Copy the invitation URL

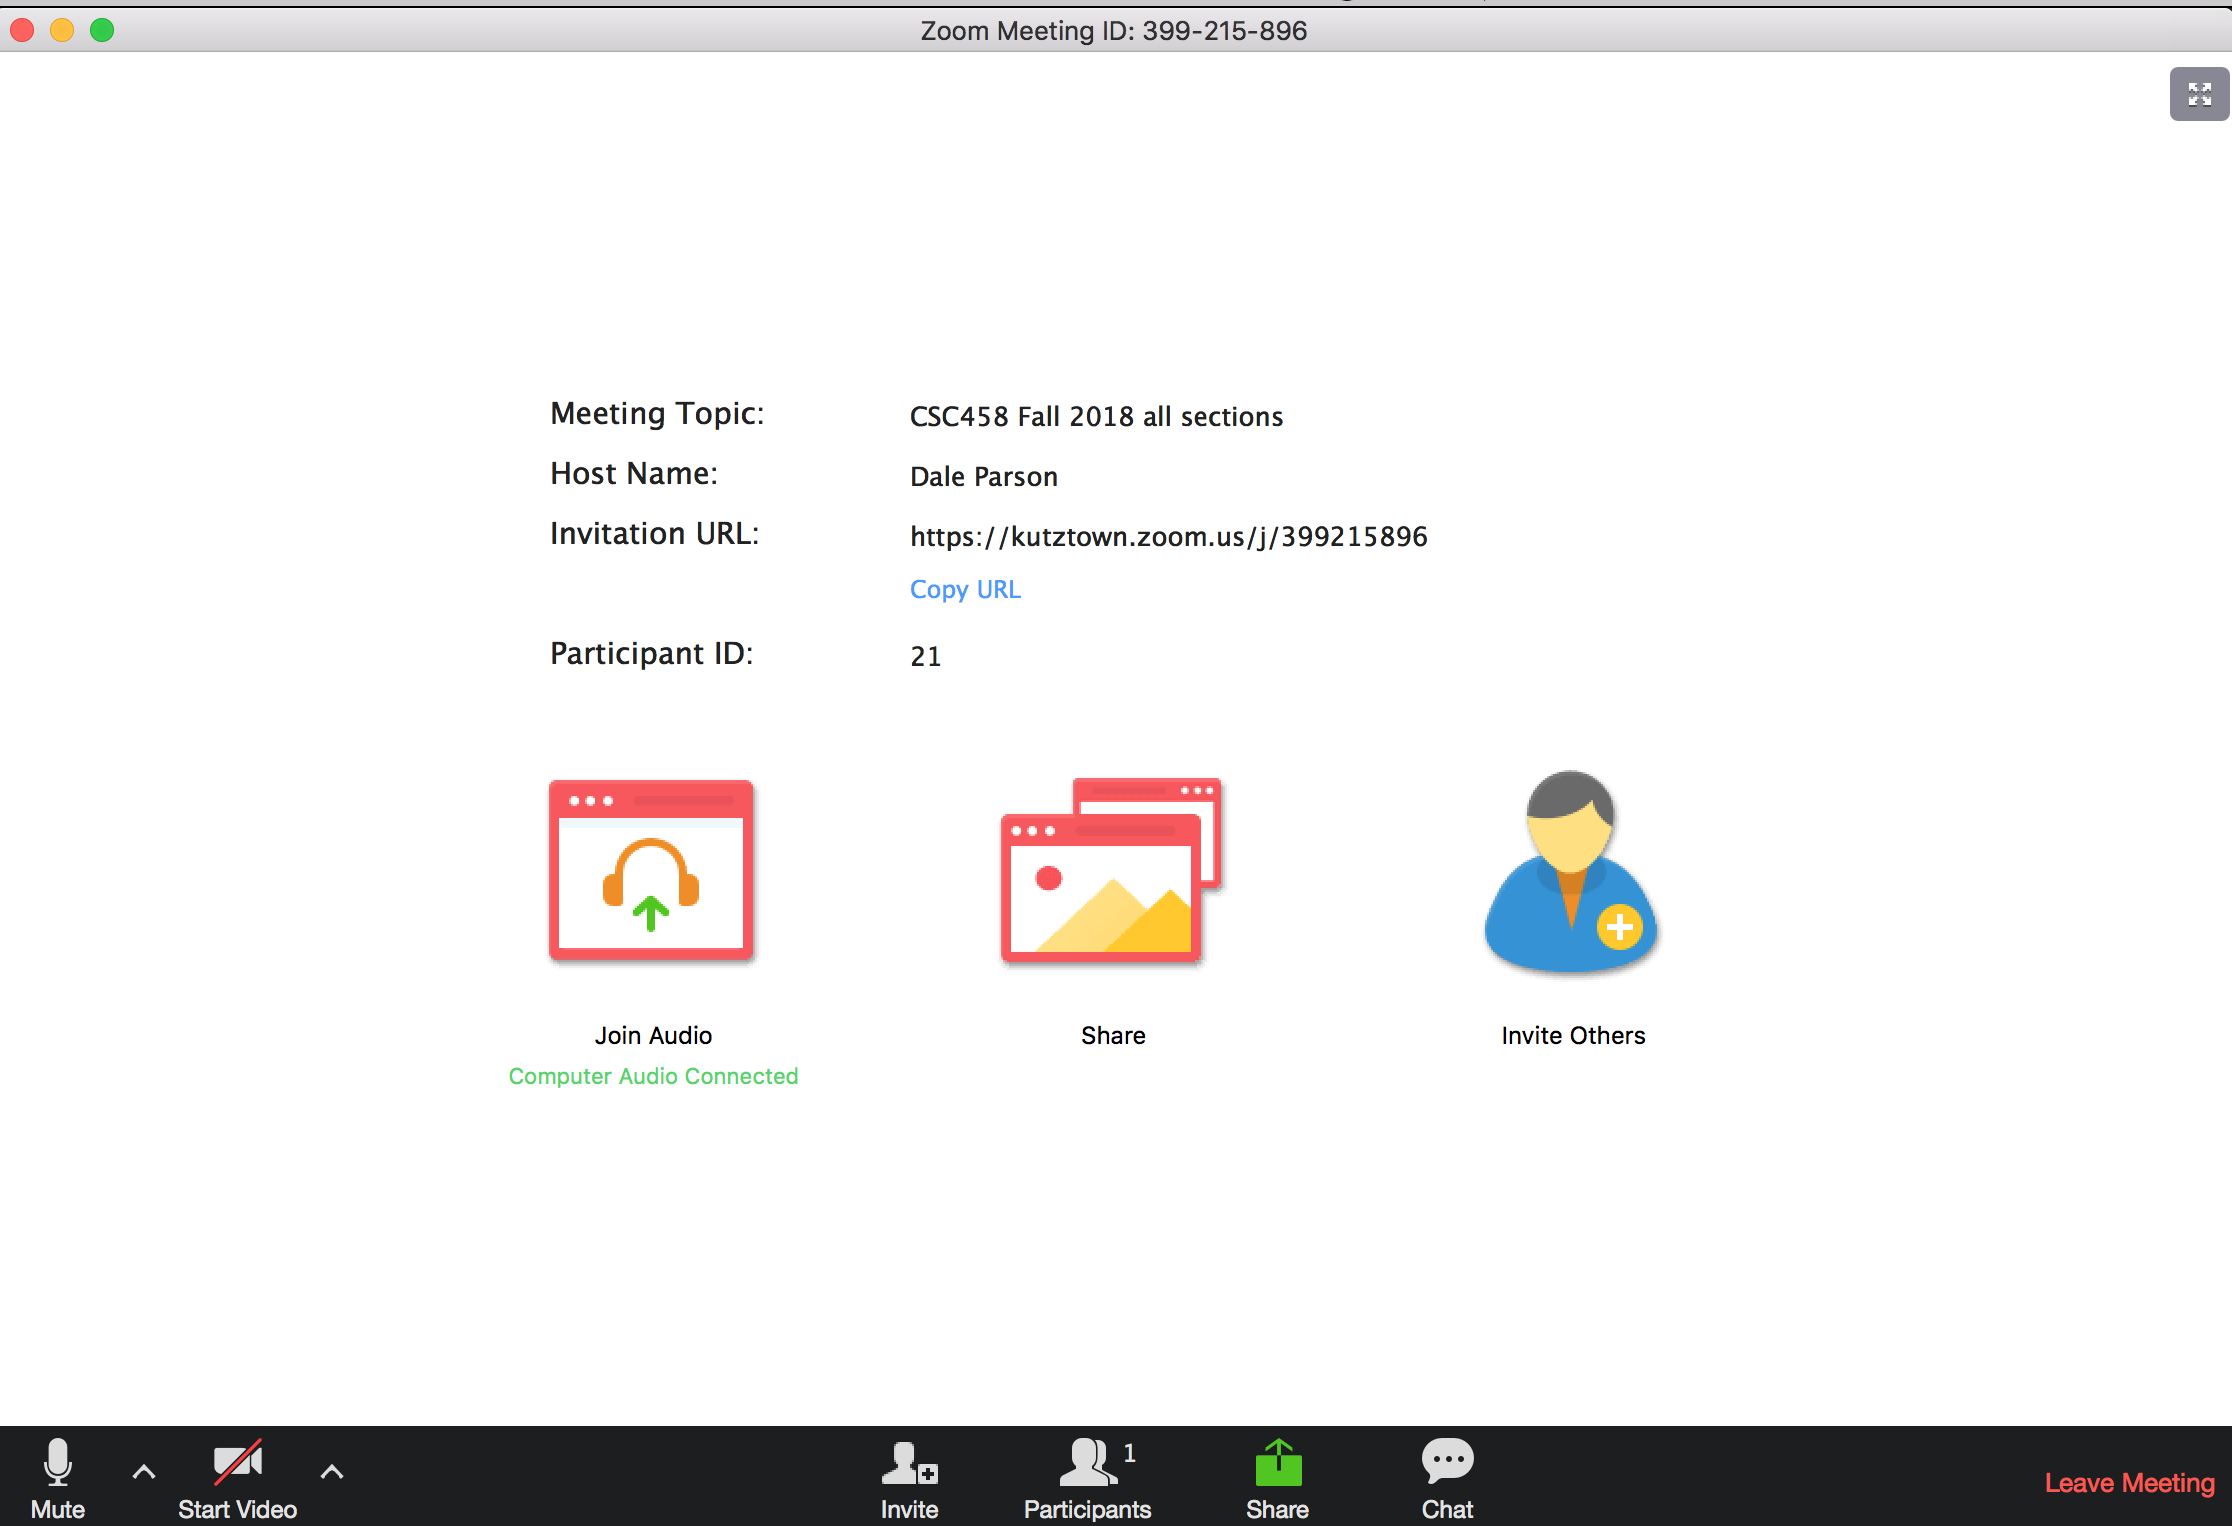(x=965, y=589)
